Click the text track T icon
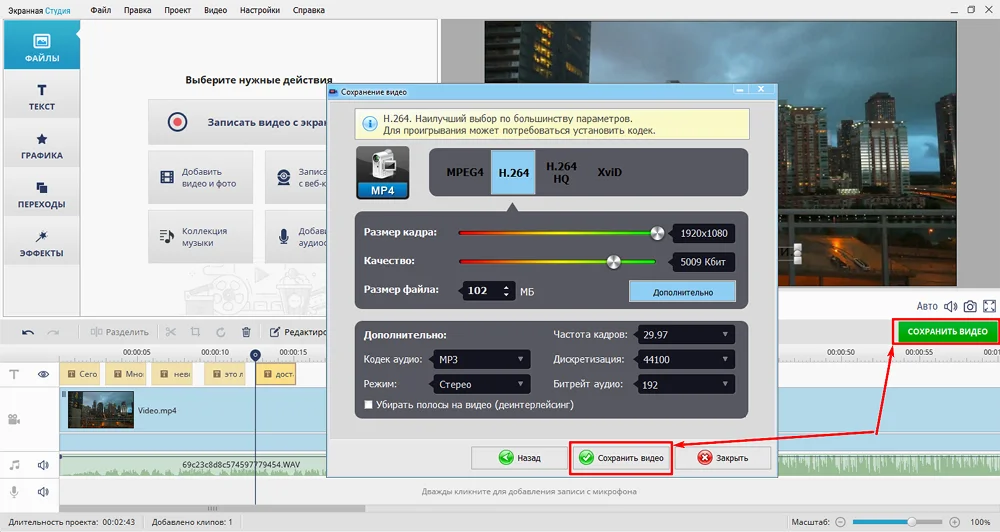This screenshot has width=1000, height=532. click(x=14, y=374)
